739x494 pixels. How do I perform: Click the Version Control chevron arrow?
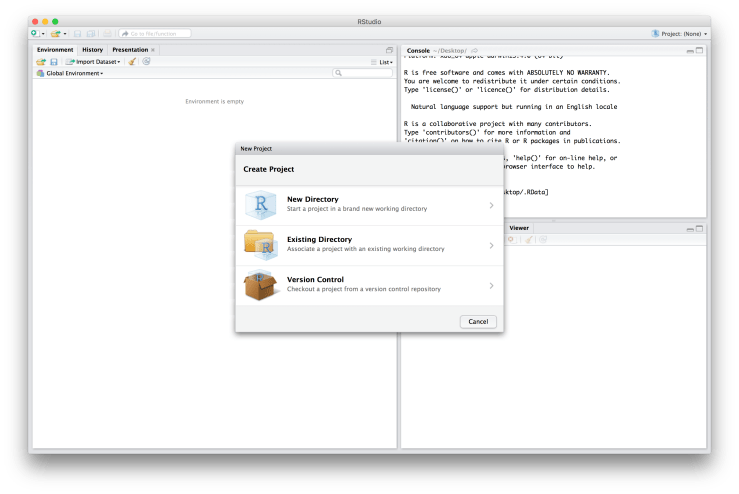click(x=491, y=286)
